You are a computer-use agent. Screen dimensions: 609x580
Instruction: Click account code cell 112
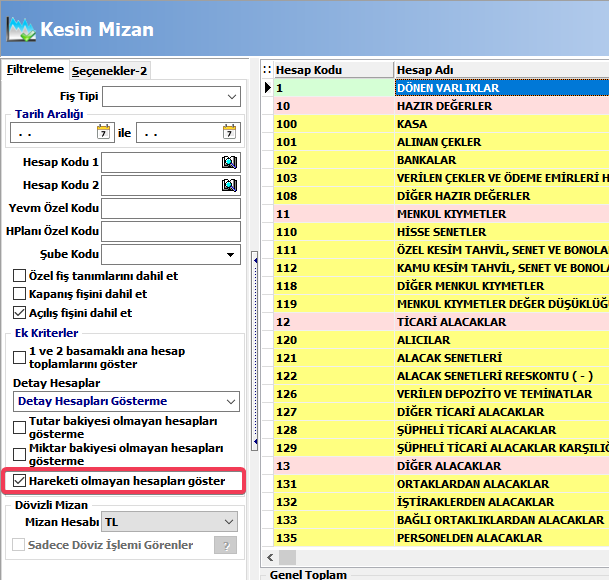click(x=334, y=268)
